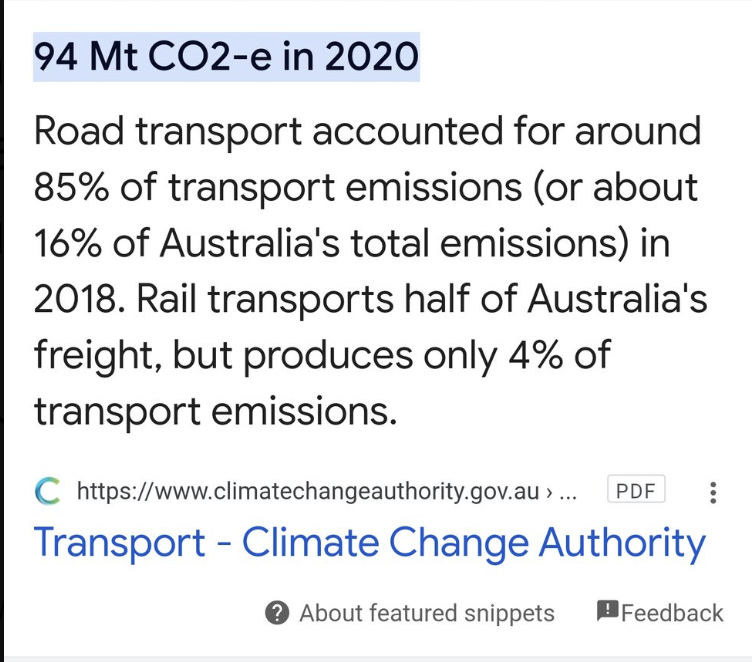Click the question mark help icon

point(277,613)
